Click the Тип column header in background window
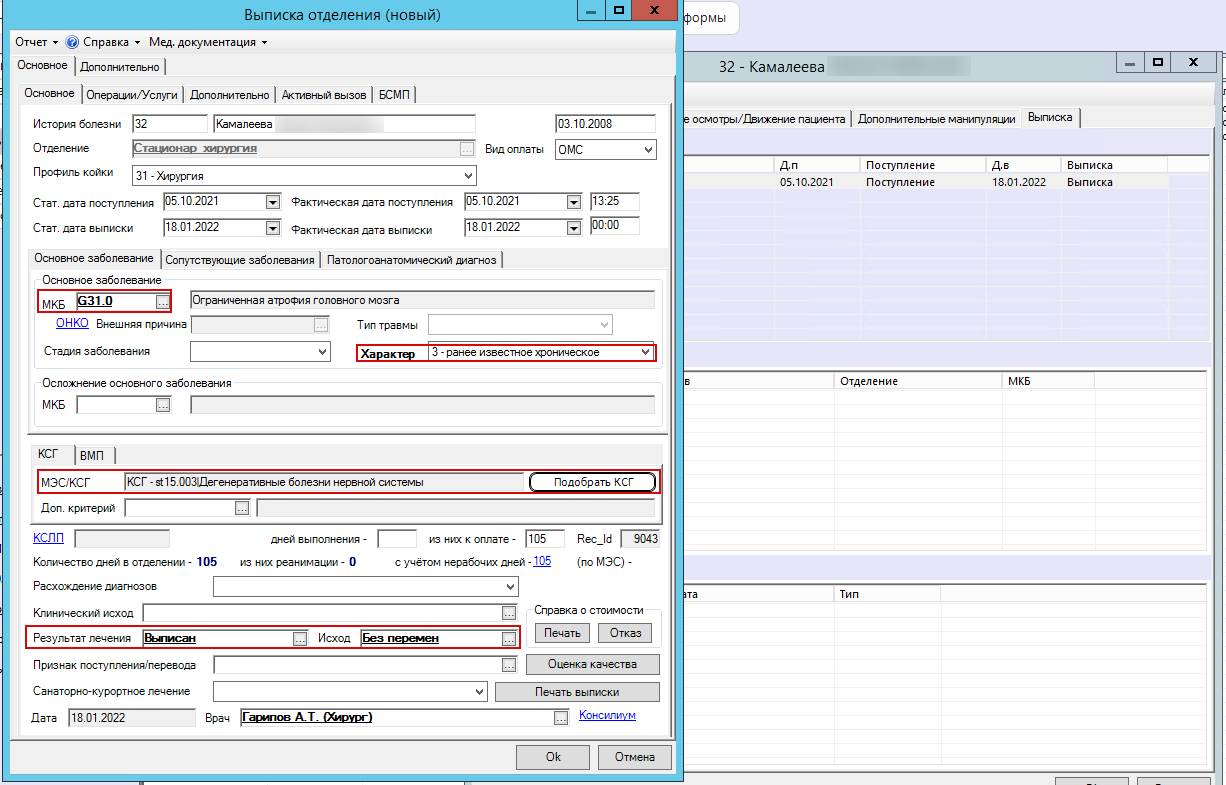Viewport: 1226px width, 785px height. [x=885, y=593]
